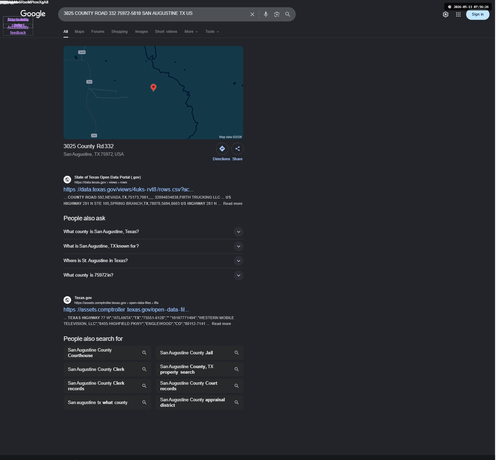Click the Texas.gov result favicon
This screenshot has height=460, width=500.
pyautogui.click(x=67, y=300)
